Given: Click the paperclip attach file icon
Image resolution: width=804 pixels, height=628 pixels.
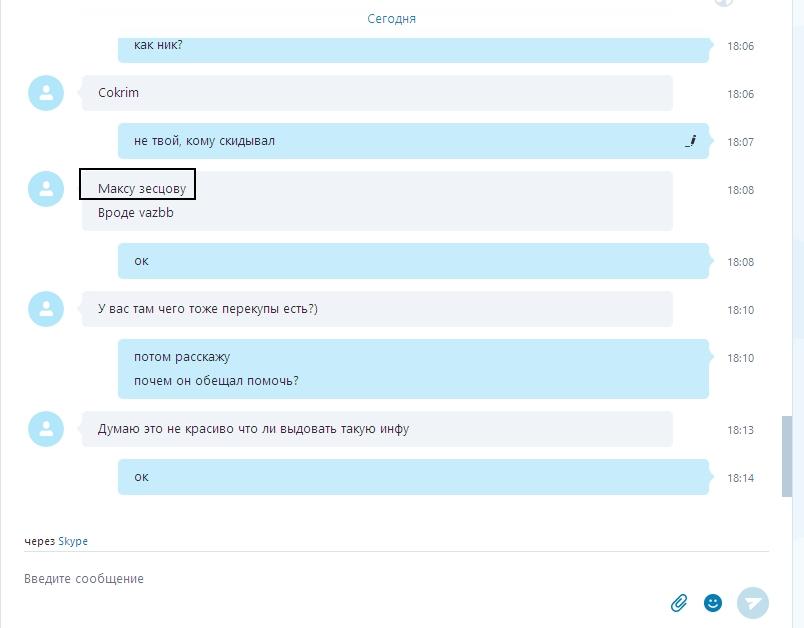Looking at the screenshot, I should coord(679,603).
